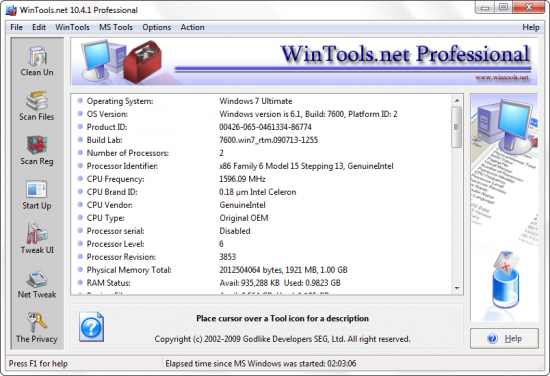The image size is (550, 376).
Task: Click the question mark document icon
Action: click(91, 327)
